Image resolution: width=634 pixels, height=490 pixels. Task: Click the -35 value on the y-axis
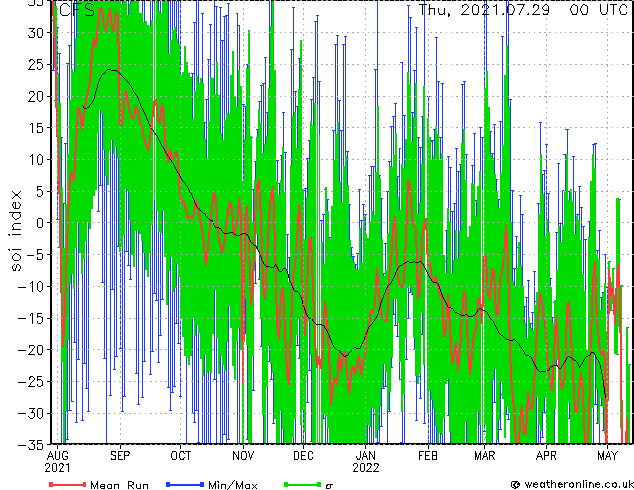coord(31,445)
